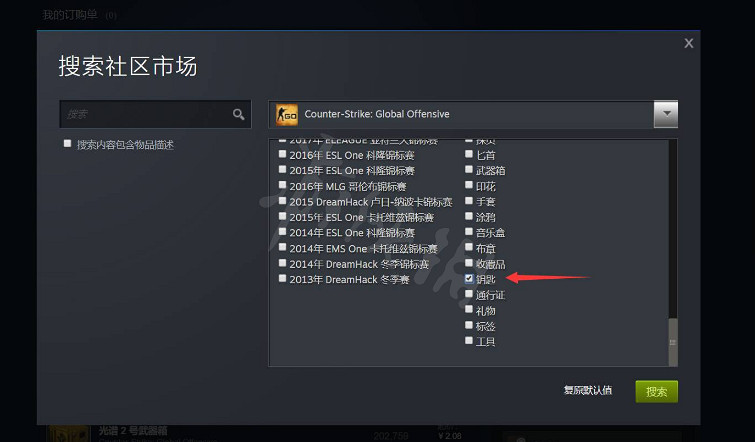The width and height of the screenshot is (755, 442).
Task: Click the 复原默认值 reset link
Action: (x=588, y=390)
